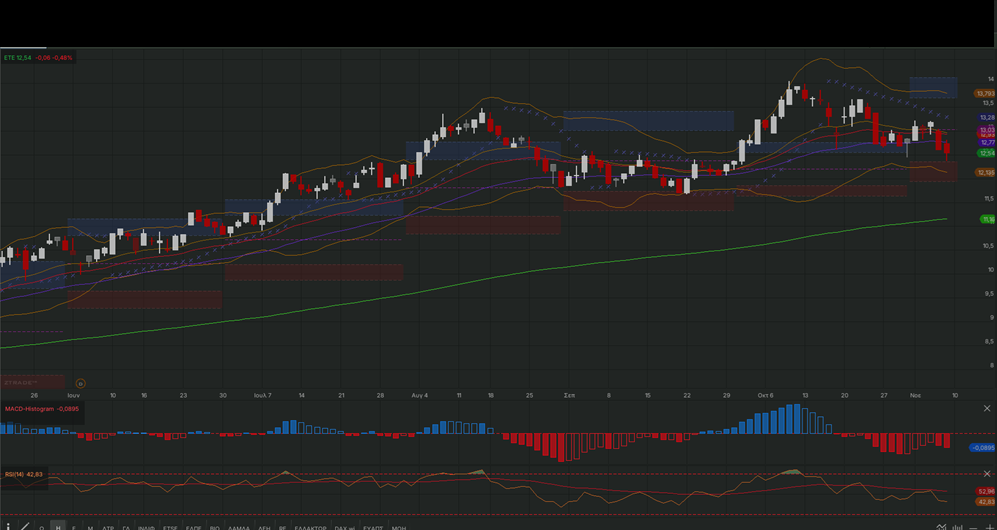Image resolution: width=997 pixels, height=530 pixels.
Task: Select the line drawing tool
Action: (x=25, y=526)
